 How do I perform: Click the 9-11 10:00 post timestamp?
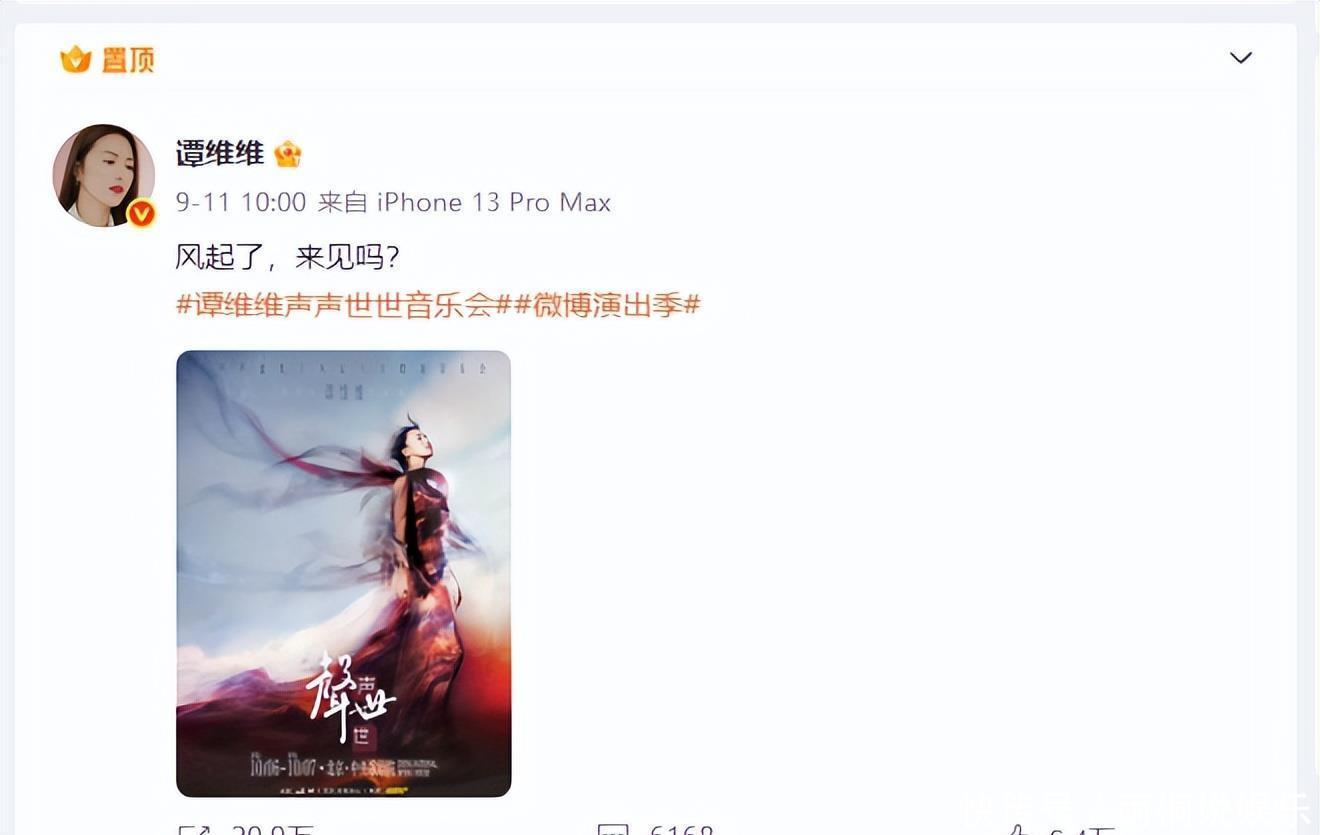coord(241,202)
